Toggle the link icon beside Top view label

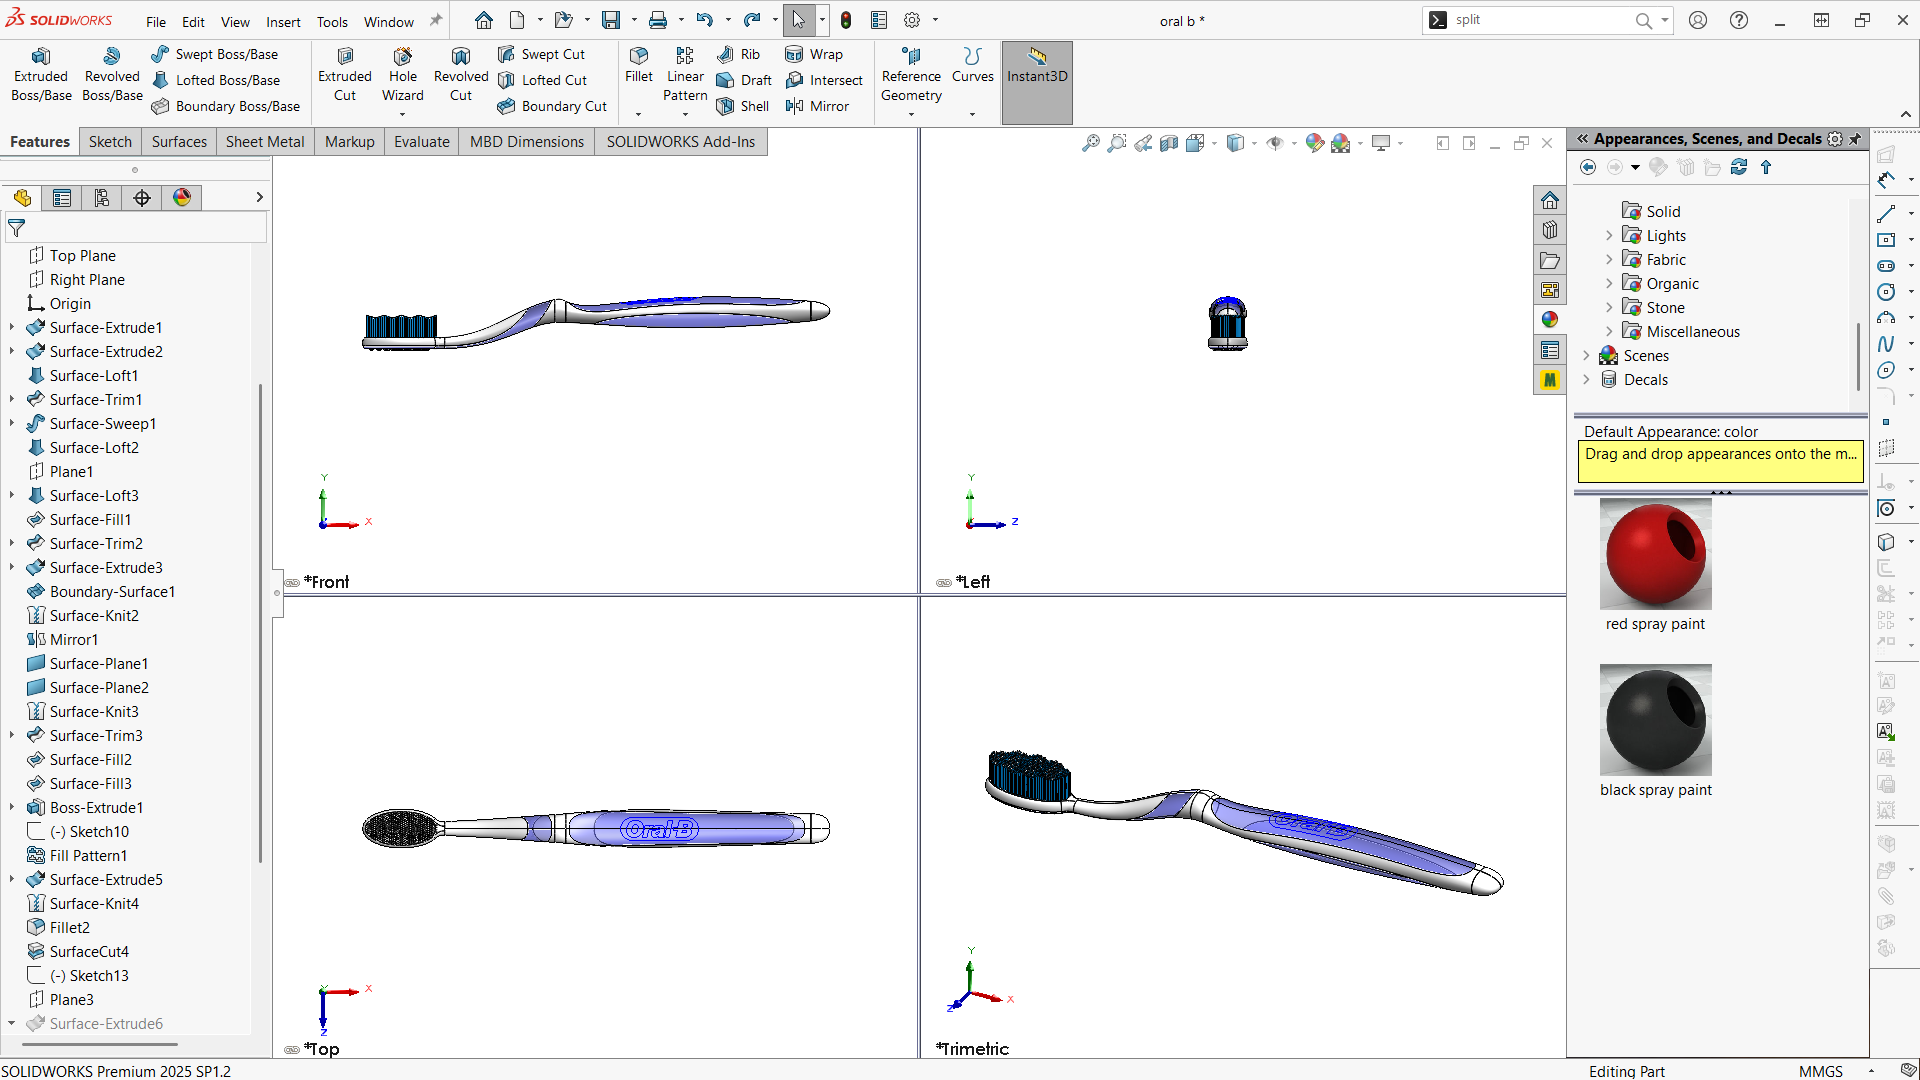click(x=292, y=1050)
